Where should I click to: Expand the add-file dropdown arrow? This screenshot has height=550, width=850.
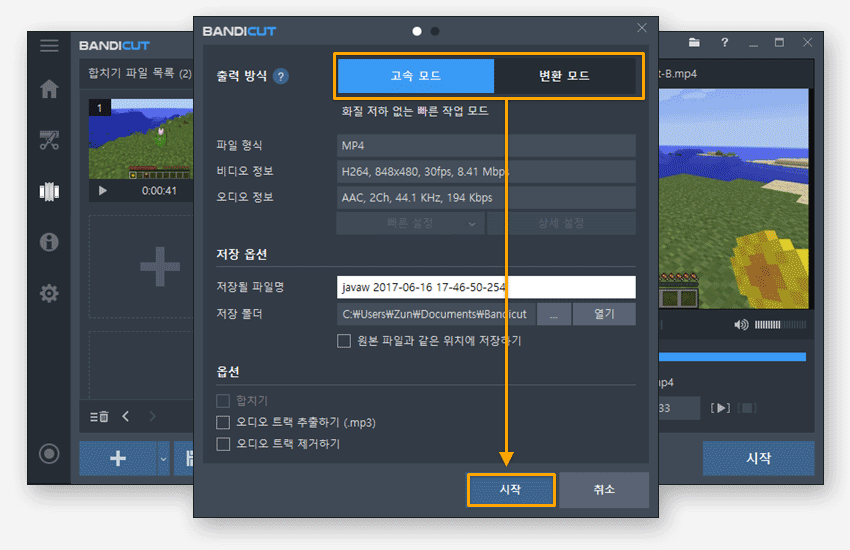[x=163, y=458]
